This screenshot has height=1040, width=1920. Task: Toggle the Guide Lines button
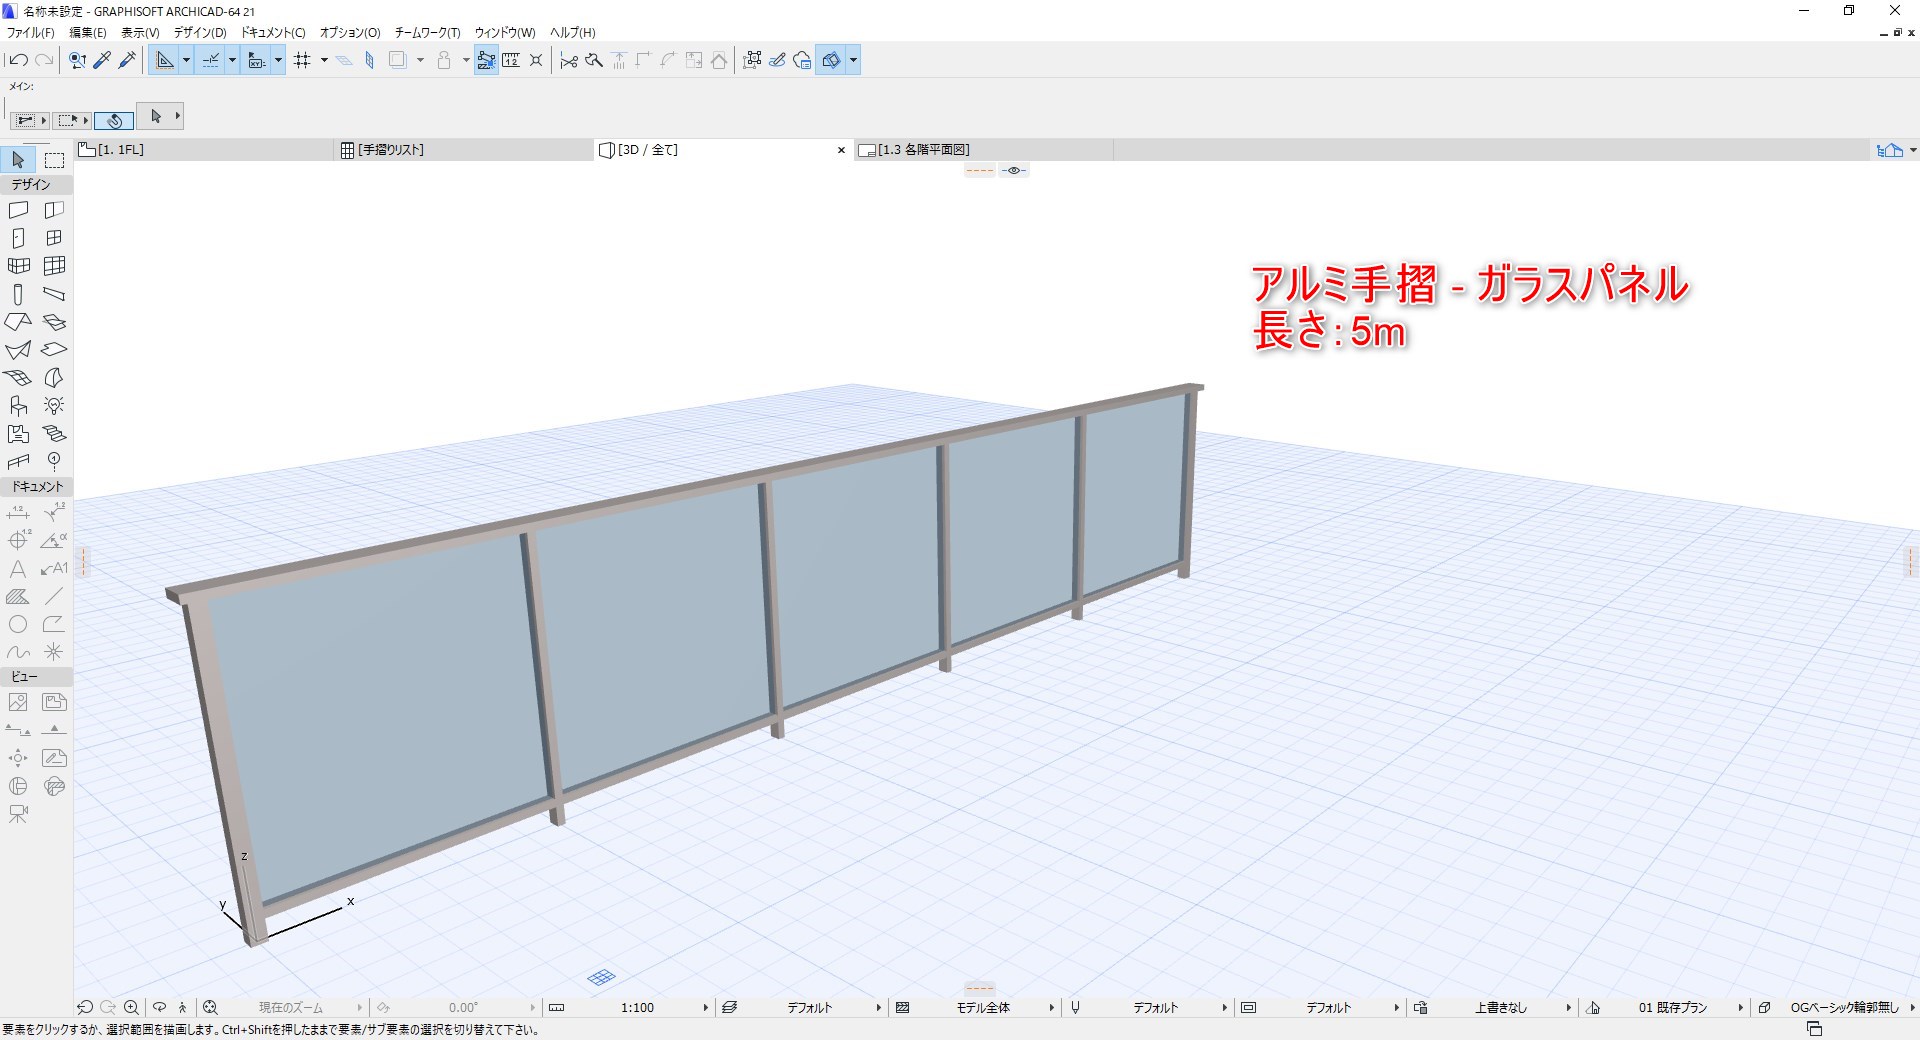coord(211,60)
